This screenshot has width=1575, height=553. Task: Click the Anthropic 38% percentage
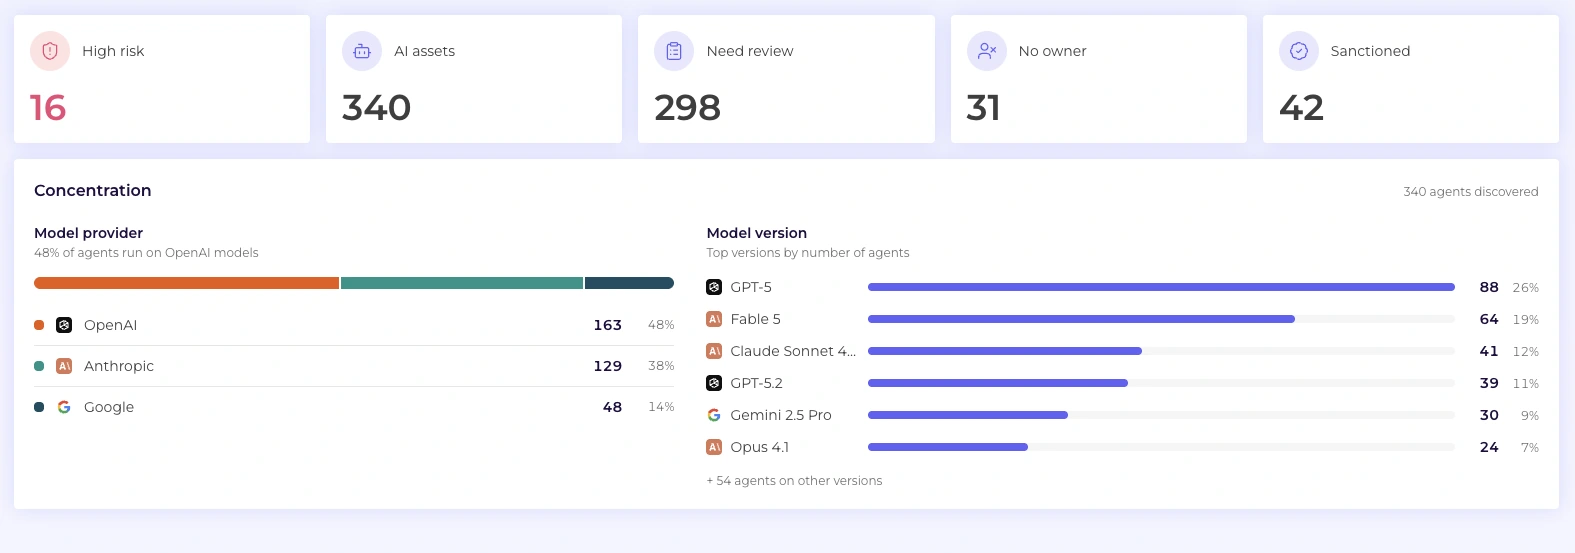point(661,366)
